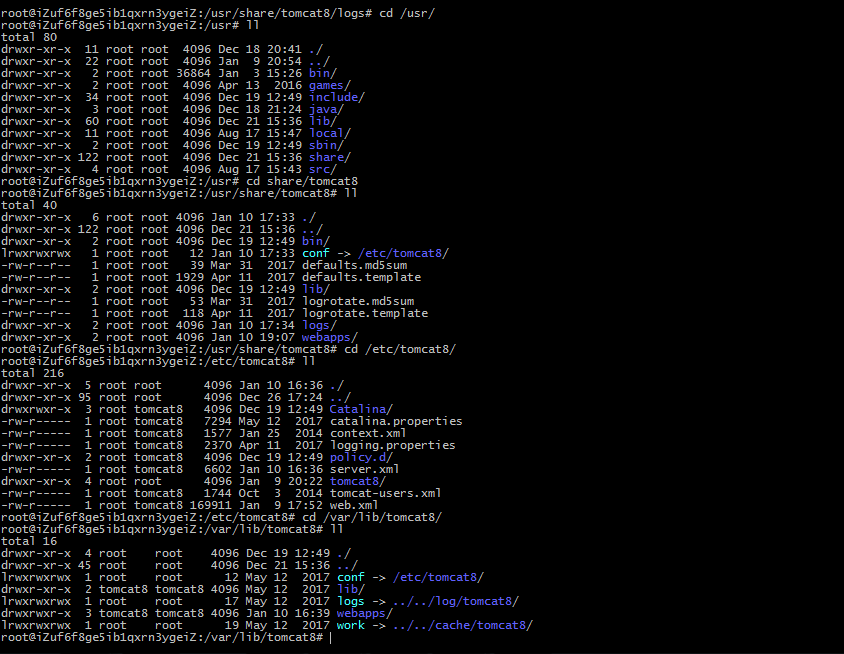Select the file name 'server.xml'
Viewport: 844px width, 654px height.
(x=364, y=469)
